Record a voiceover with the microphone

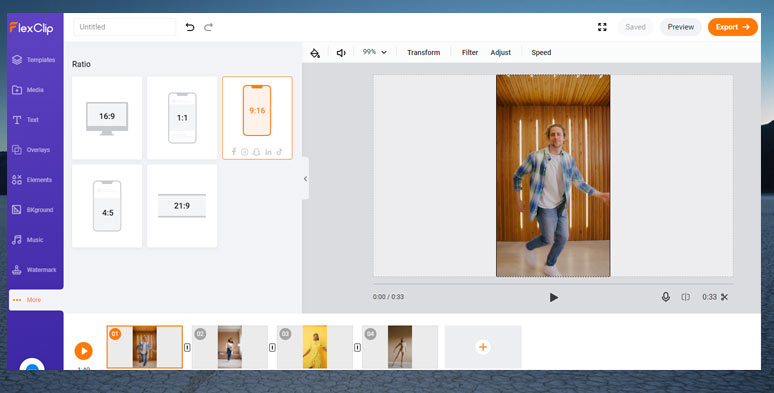(x=665, y=297)
